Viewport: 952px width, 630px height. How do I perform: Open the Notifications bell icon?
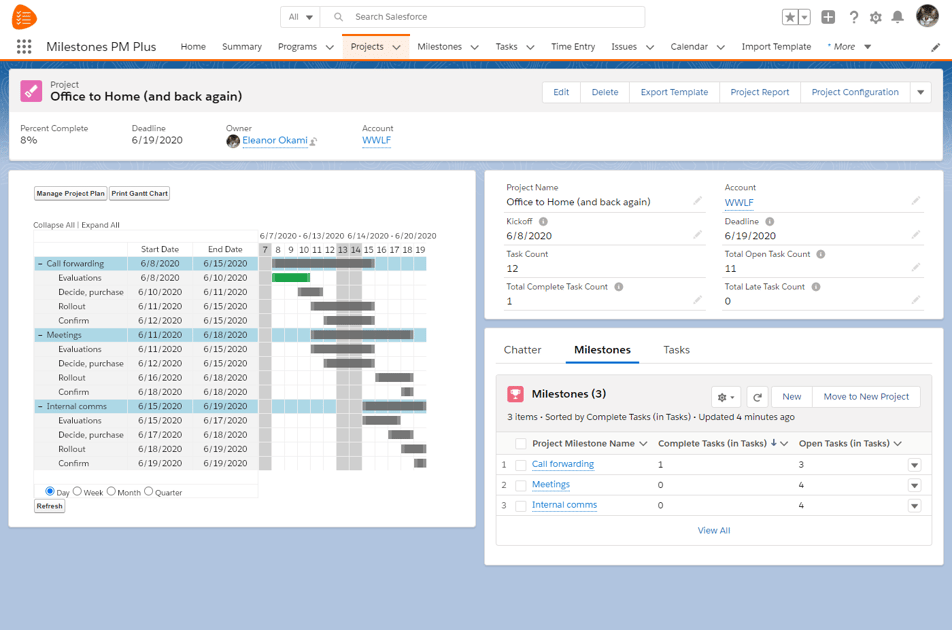[x=897, y=17]
